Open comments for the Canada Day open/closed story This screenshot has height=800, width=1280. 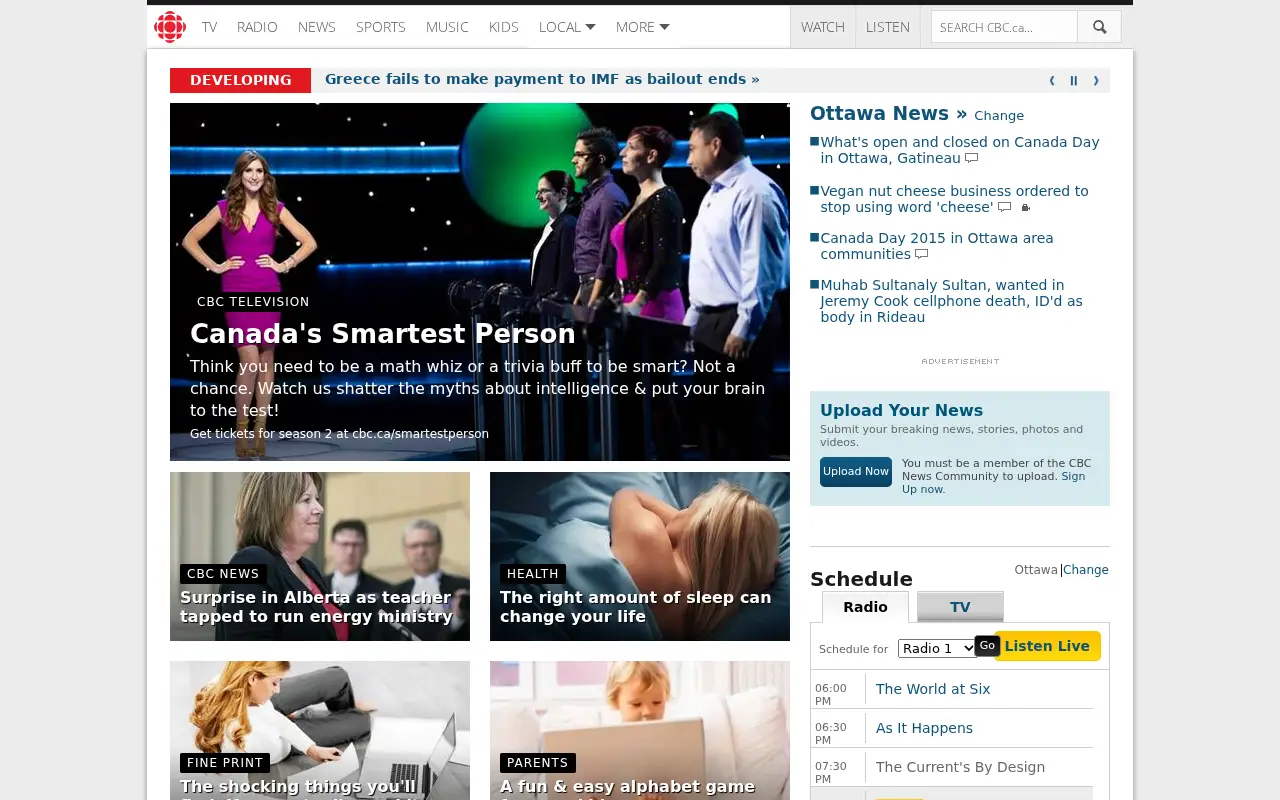(x=971, y=158)
